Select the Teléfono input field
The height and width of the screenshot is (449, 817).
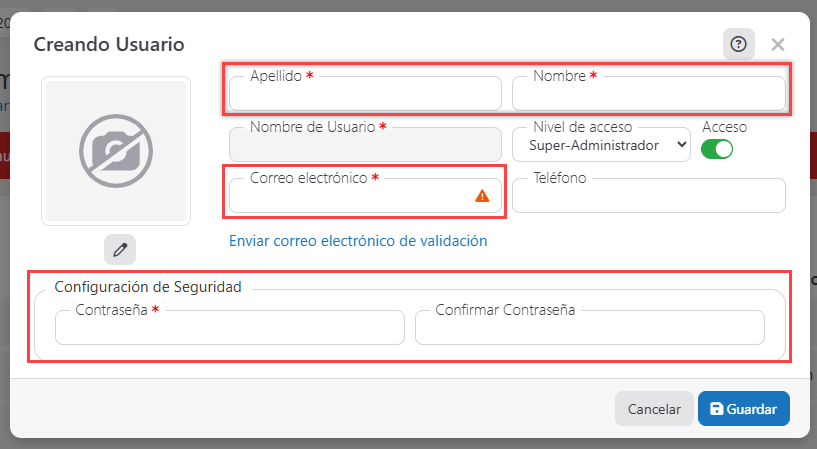648,197
